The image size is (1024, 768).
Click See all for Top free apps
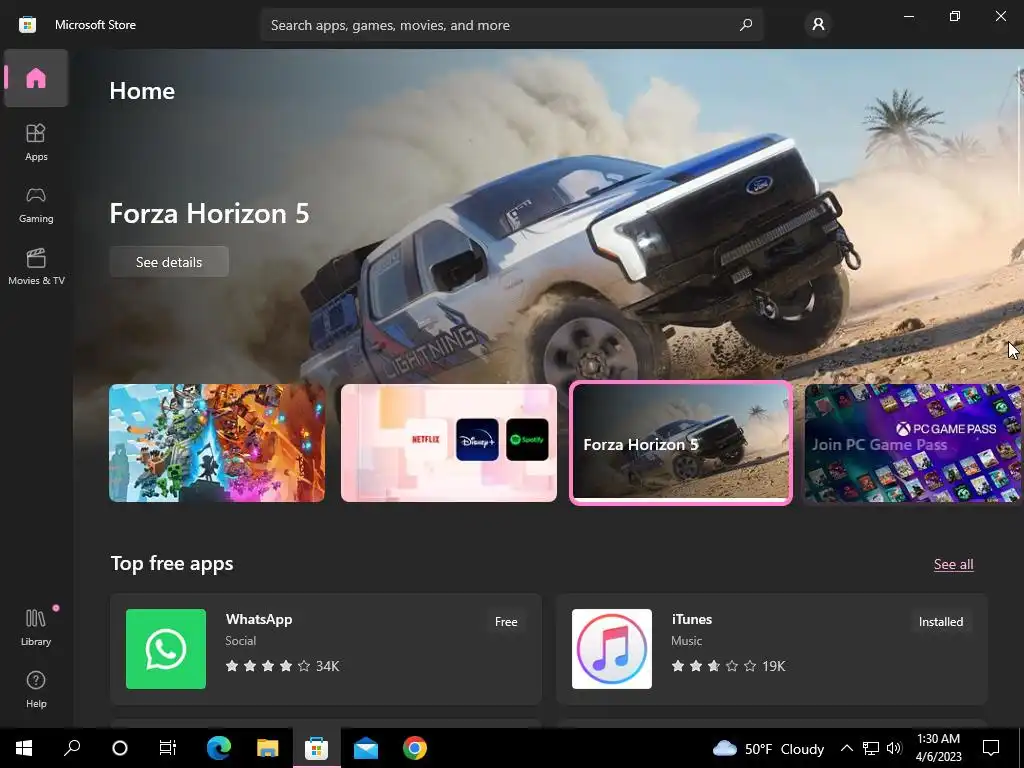point(953,564)
